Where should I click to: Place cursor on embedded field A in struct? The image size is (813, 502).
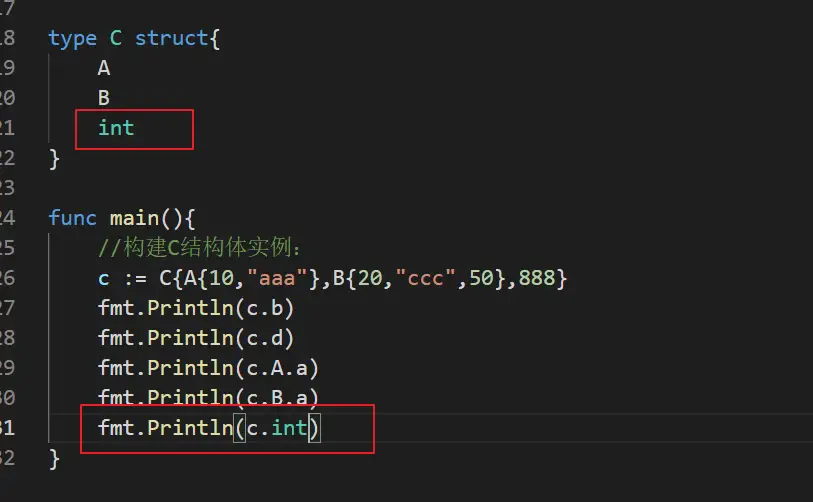104,69
